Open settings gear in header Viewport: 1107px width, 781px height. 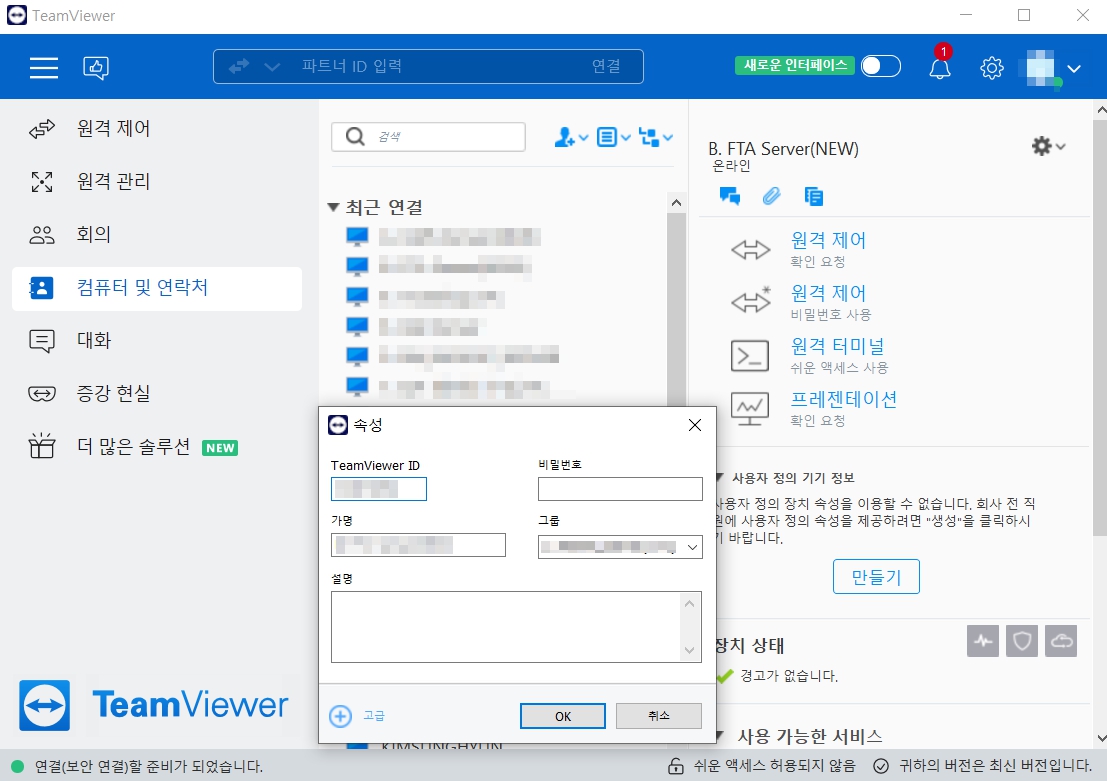992,68
